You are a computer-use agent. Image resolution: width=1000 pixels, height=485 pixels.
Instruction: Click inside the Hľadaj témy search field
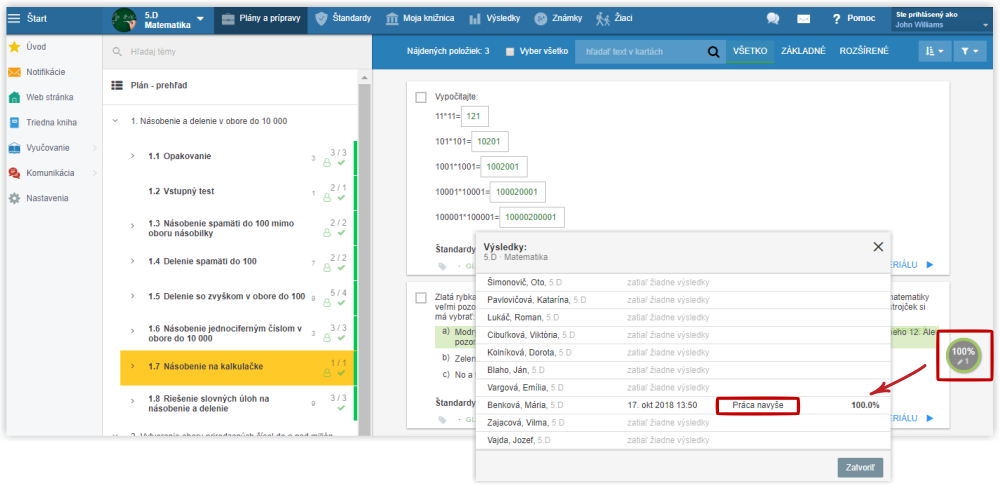(236, 52)
